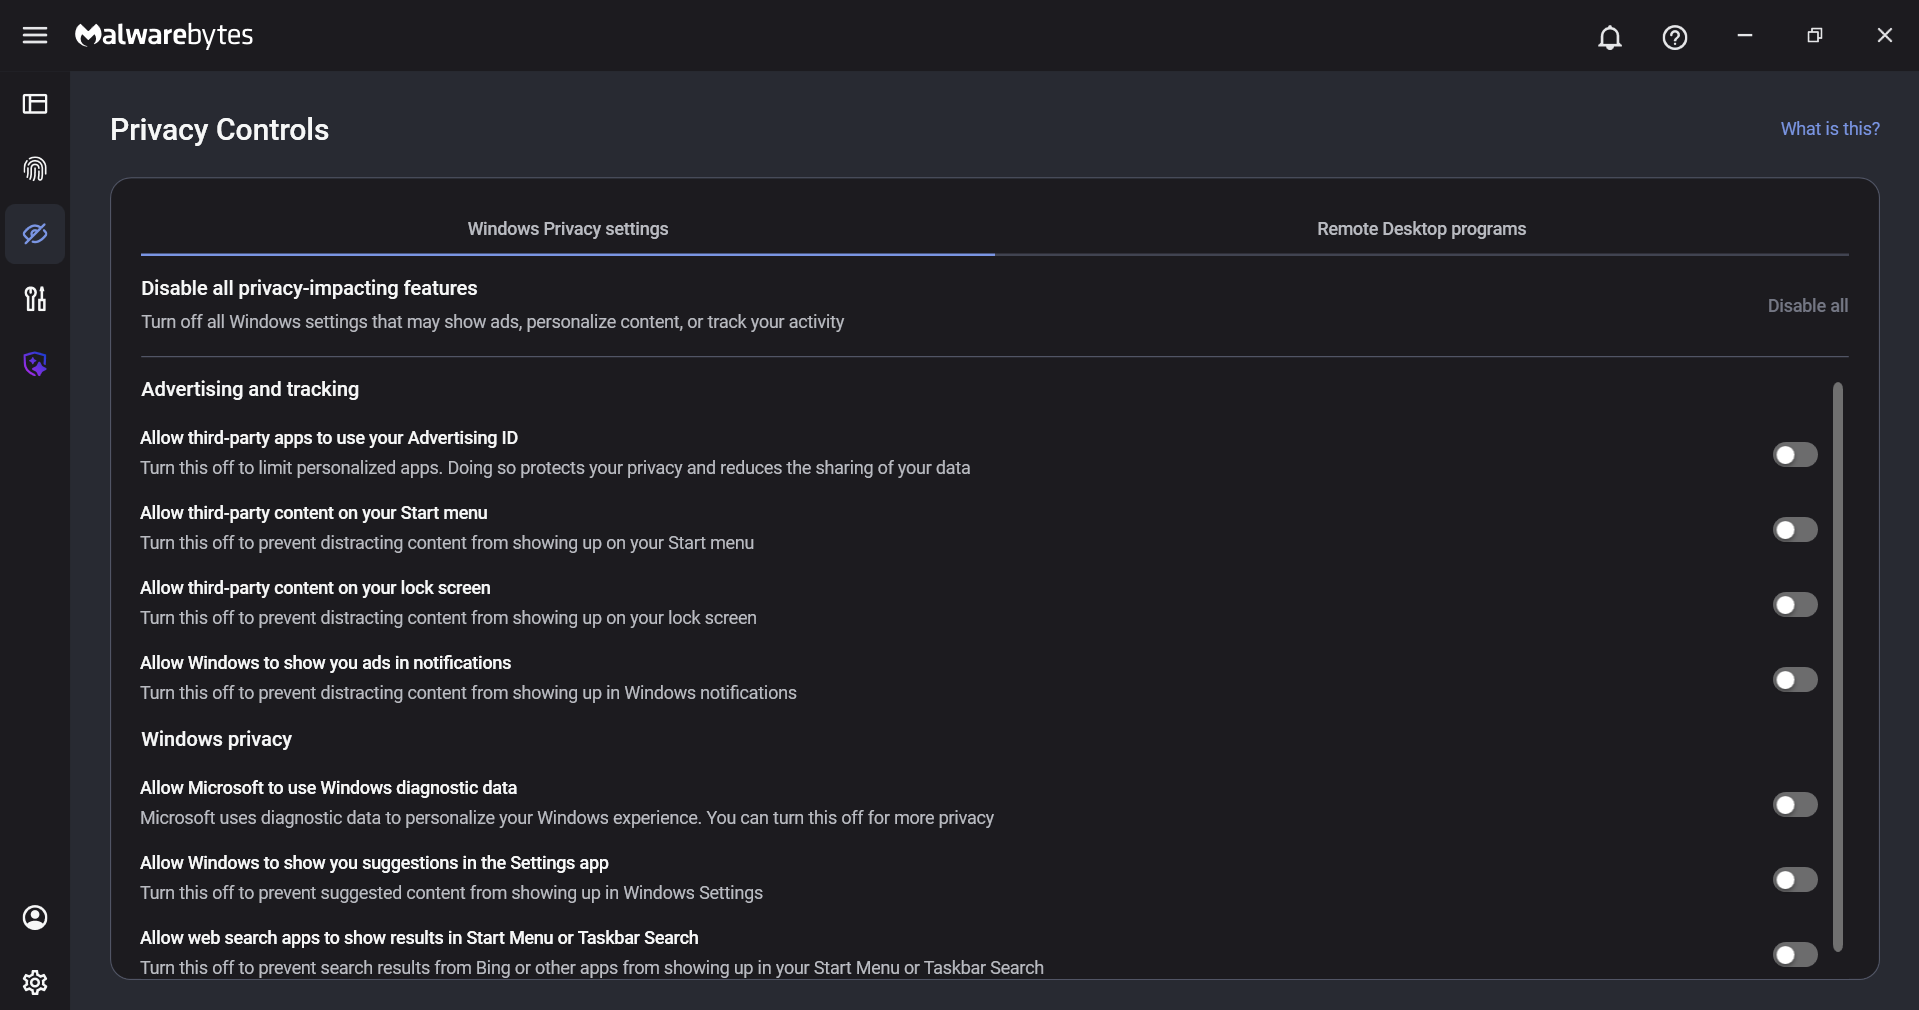Click 'Allow web search apps to show results' label
This screenshot has width=1919, height=1010.
click(x=419, y=938)
